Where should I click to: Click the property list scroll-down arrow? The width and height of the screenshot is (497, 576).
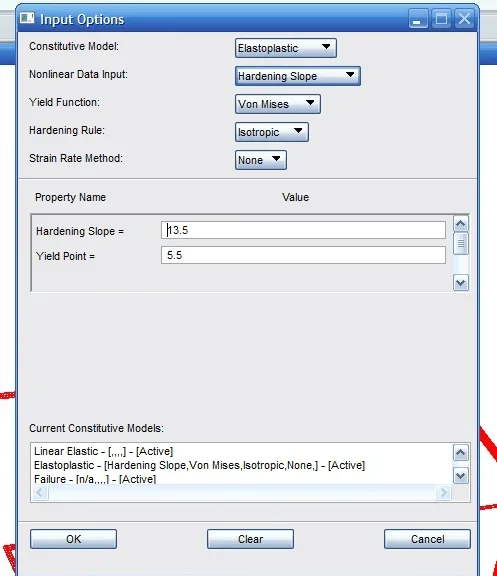[x=461, y=283]
